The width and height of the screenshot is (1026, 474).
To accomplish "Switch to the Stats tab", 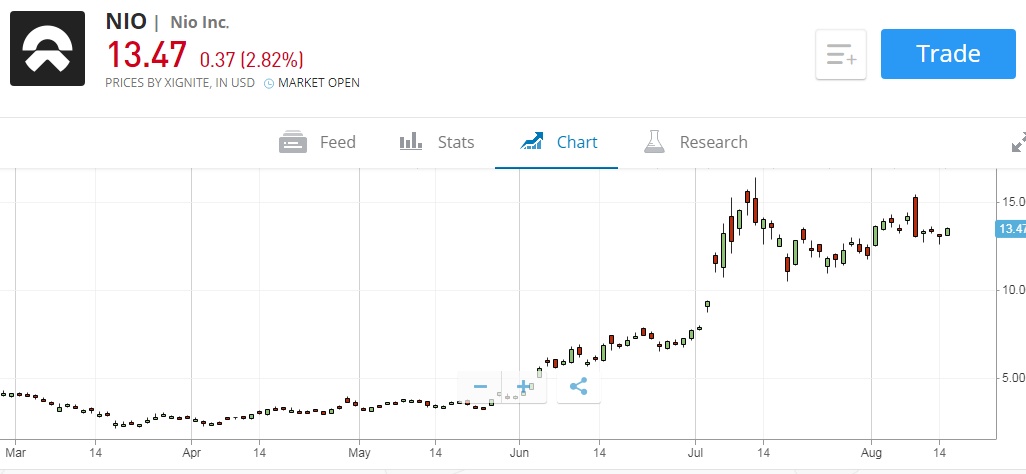I will (x=437, y=142).
